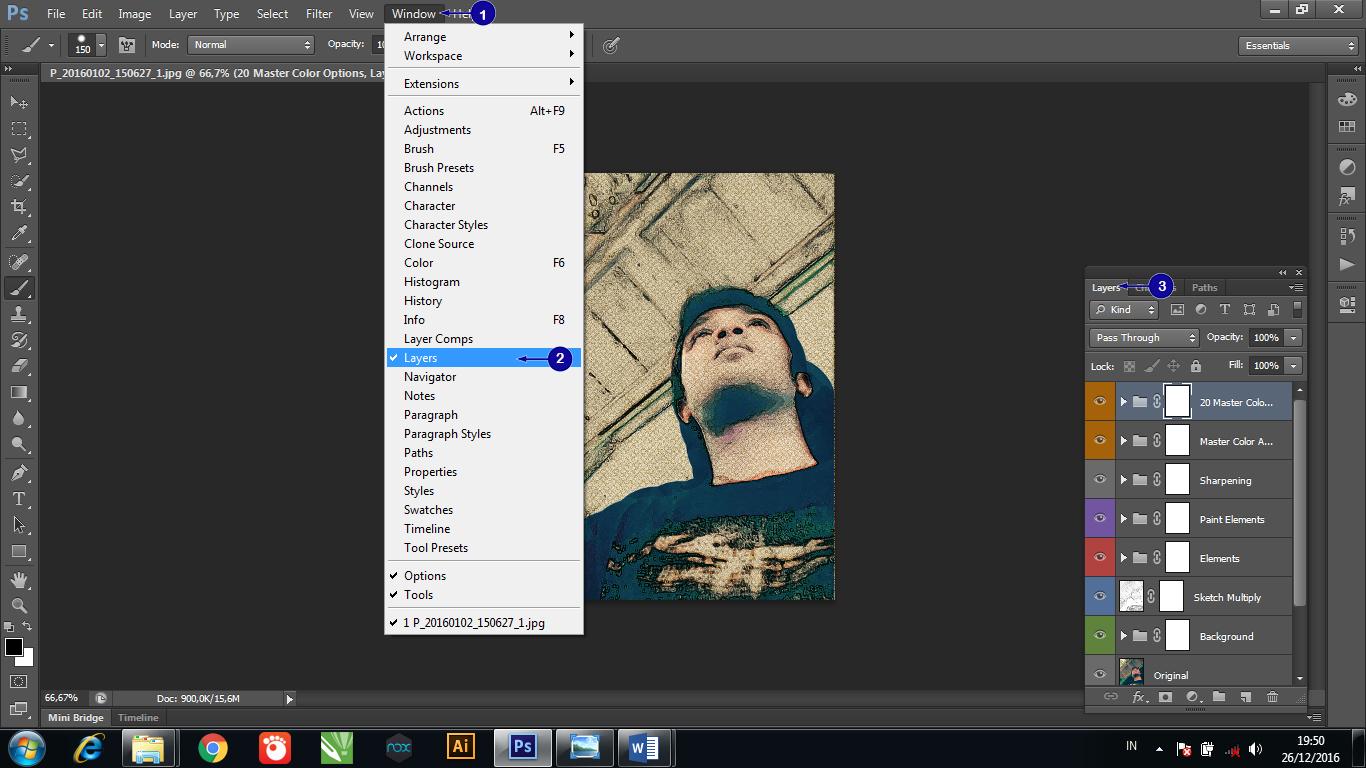This screenshot has height=768, width=1366.
Task: Click the Original layer thumbnail
Action: coord(1131,671)
